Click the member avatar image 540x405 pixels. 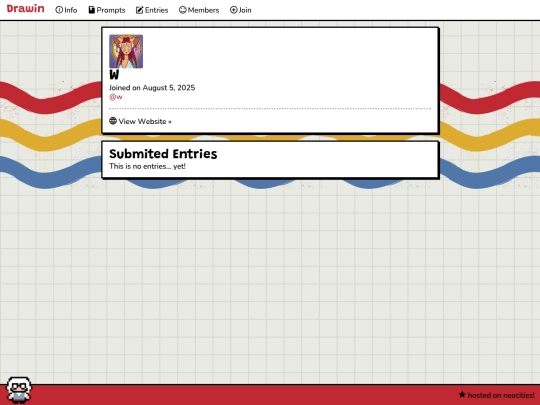[126, 51]
